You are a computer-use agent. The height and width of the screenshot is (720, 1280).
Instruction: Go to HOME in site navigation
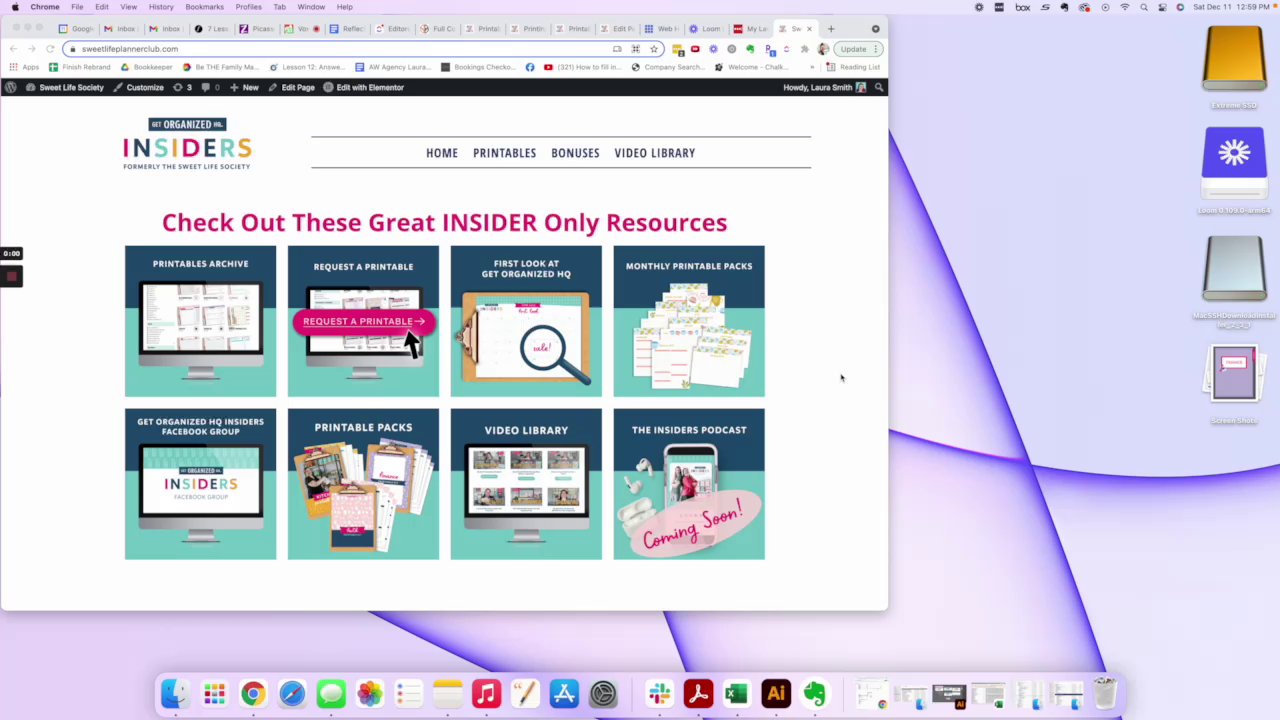(442, 153)
